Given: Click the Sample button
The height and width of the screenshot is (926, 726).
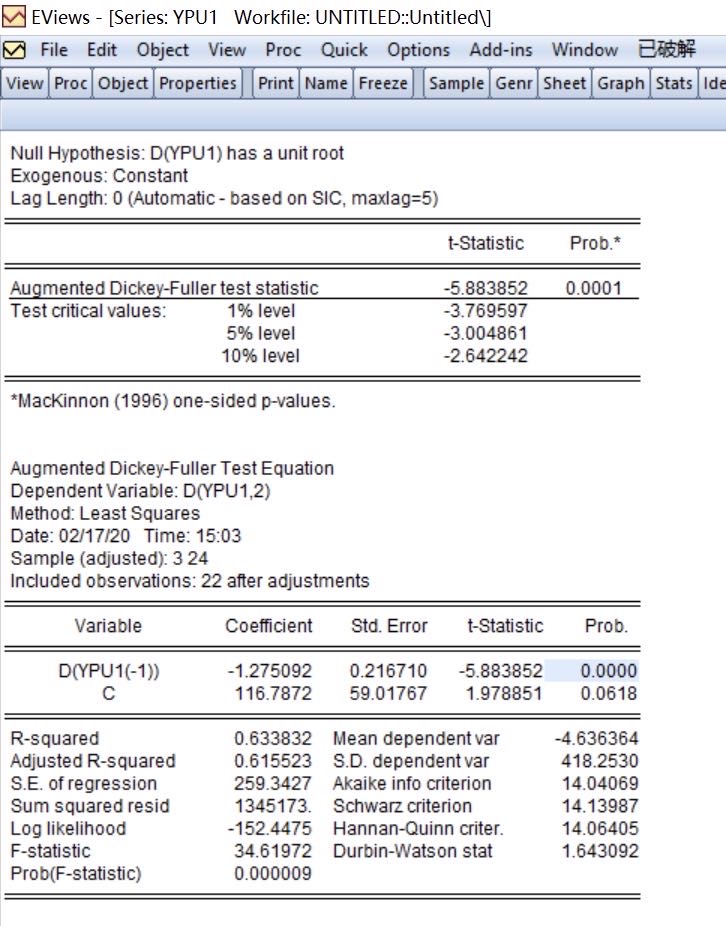Looking at the screenshot, I should coord(457,83).
